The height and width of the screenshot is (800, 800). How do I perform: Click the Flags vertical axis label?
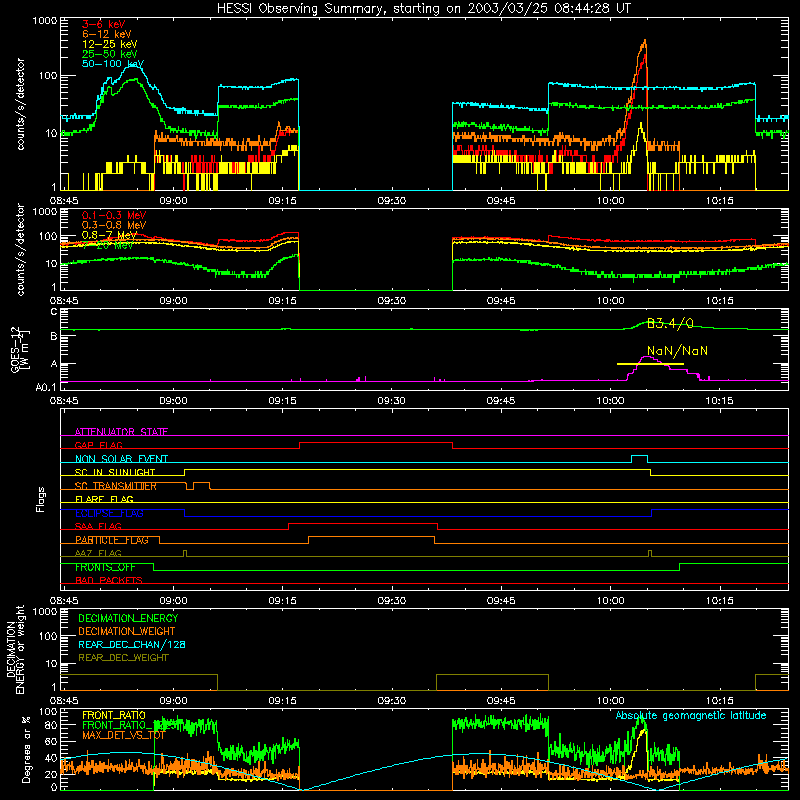(41, 500)
